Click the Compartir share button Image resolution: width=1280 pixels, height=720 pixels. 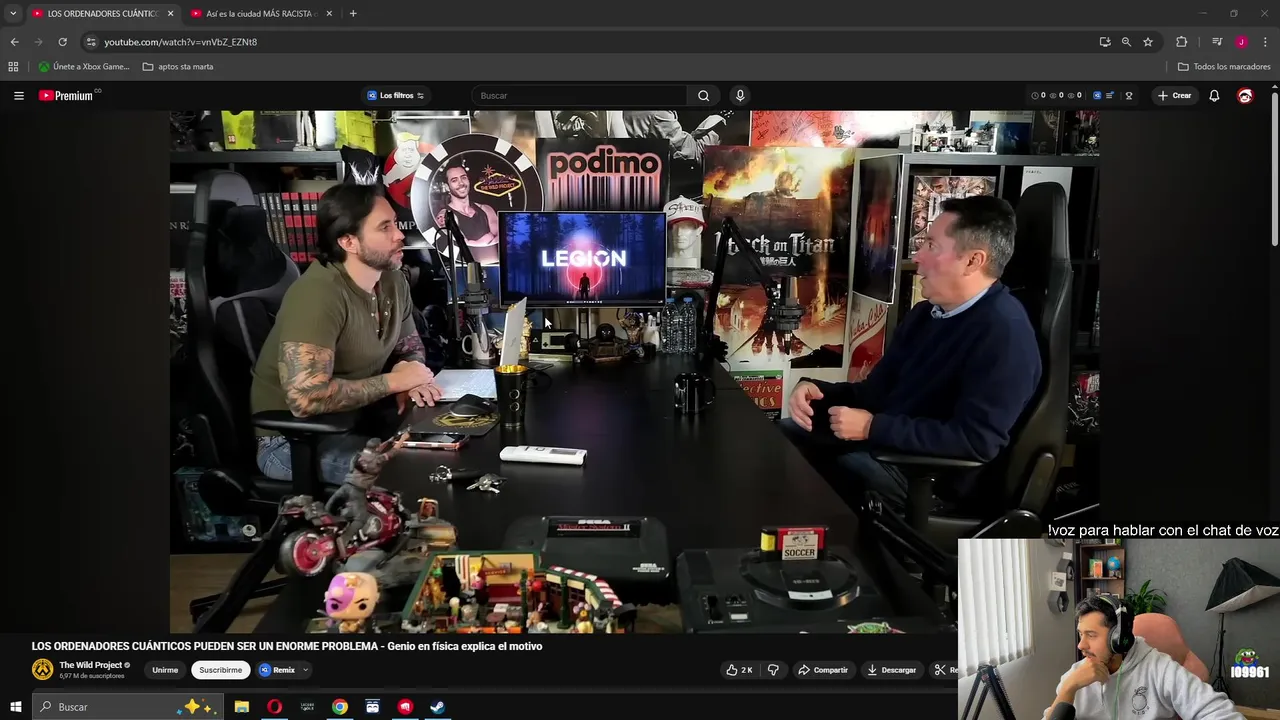823,670
